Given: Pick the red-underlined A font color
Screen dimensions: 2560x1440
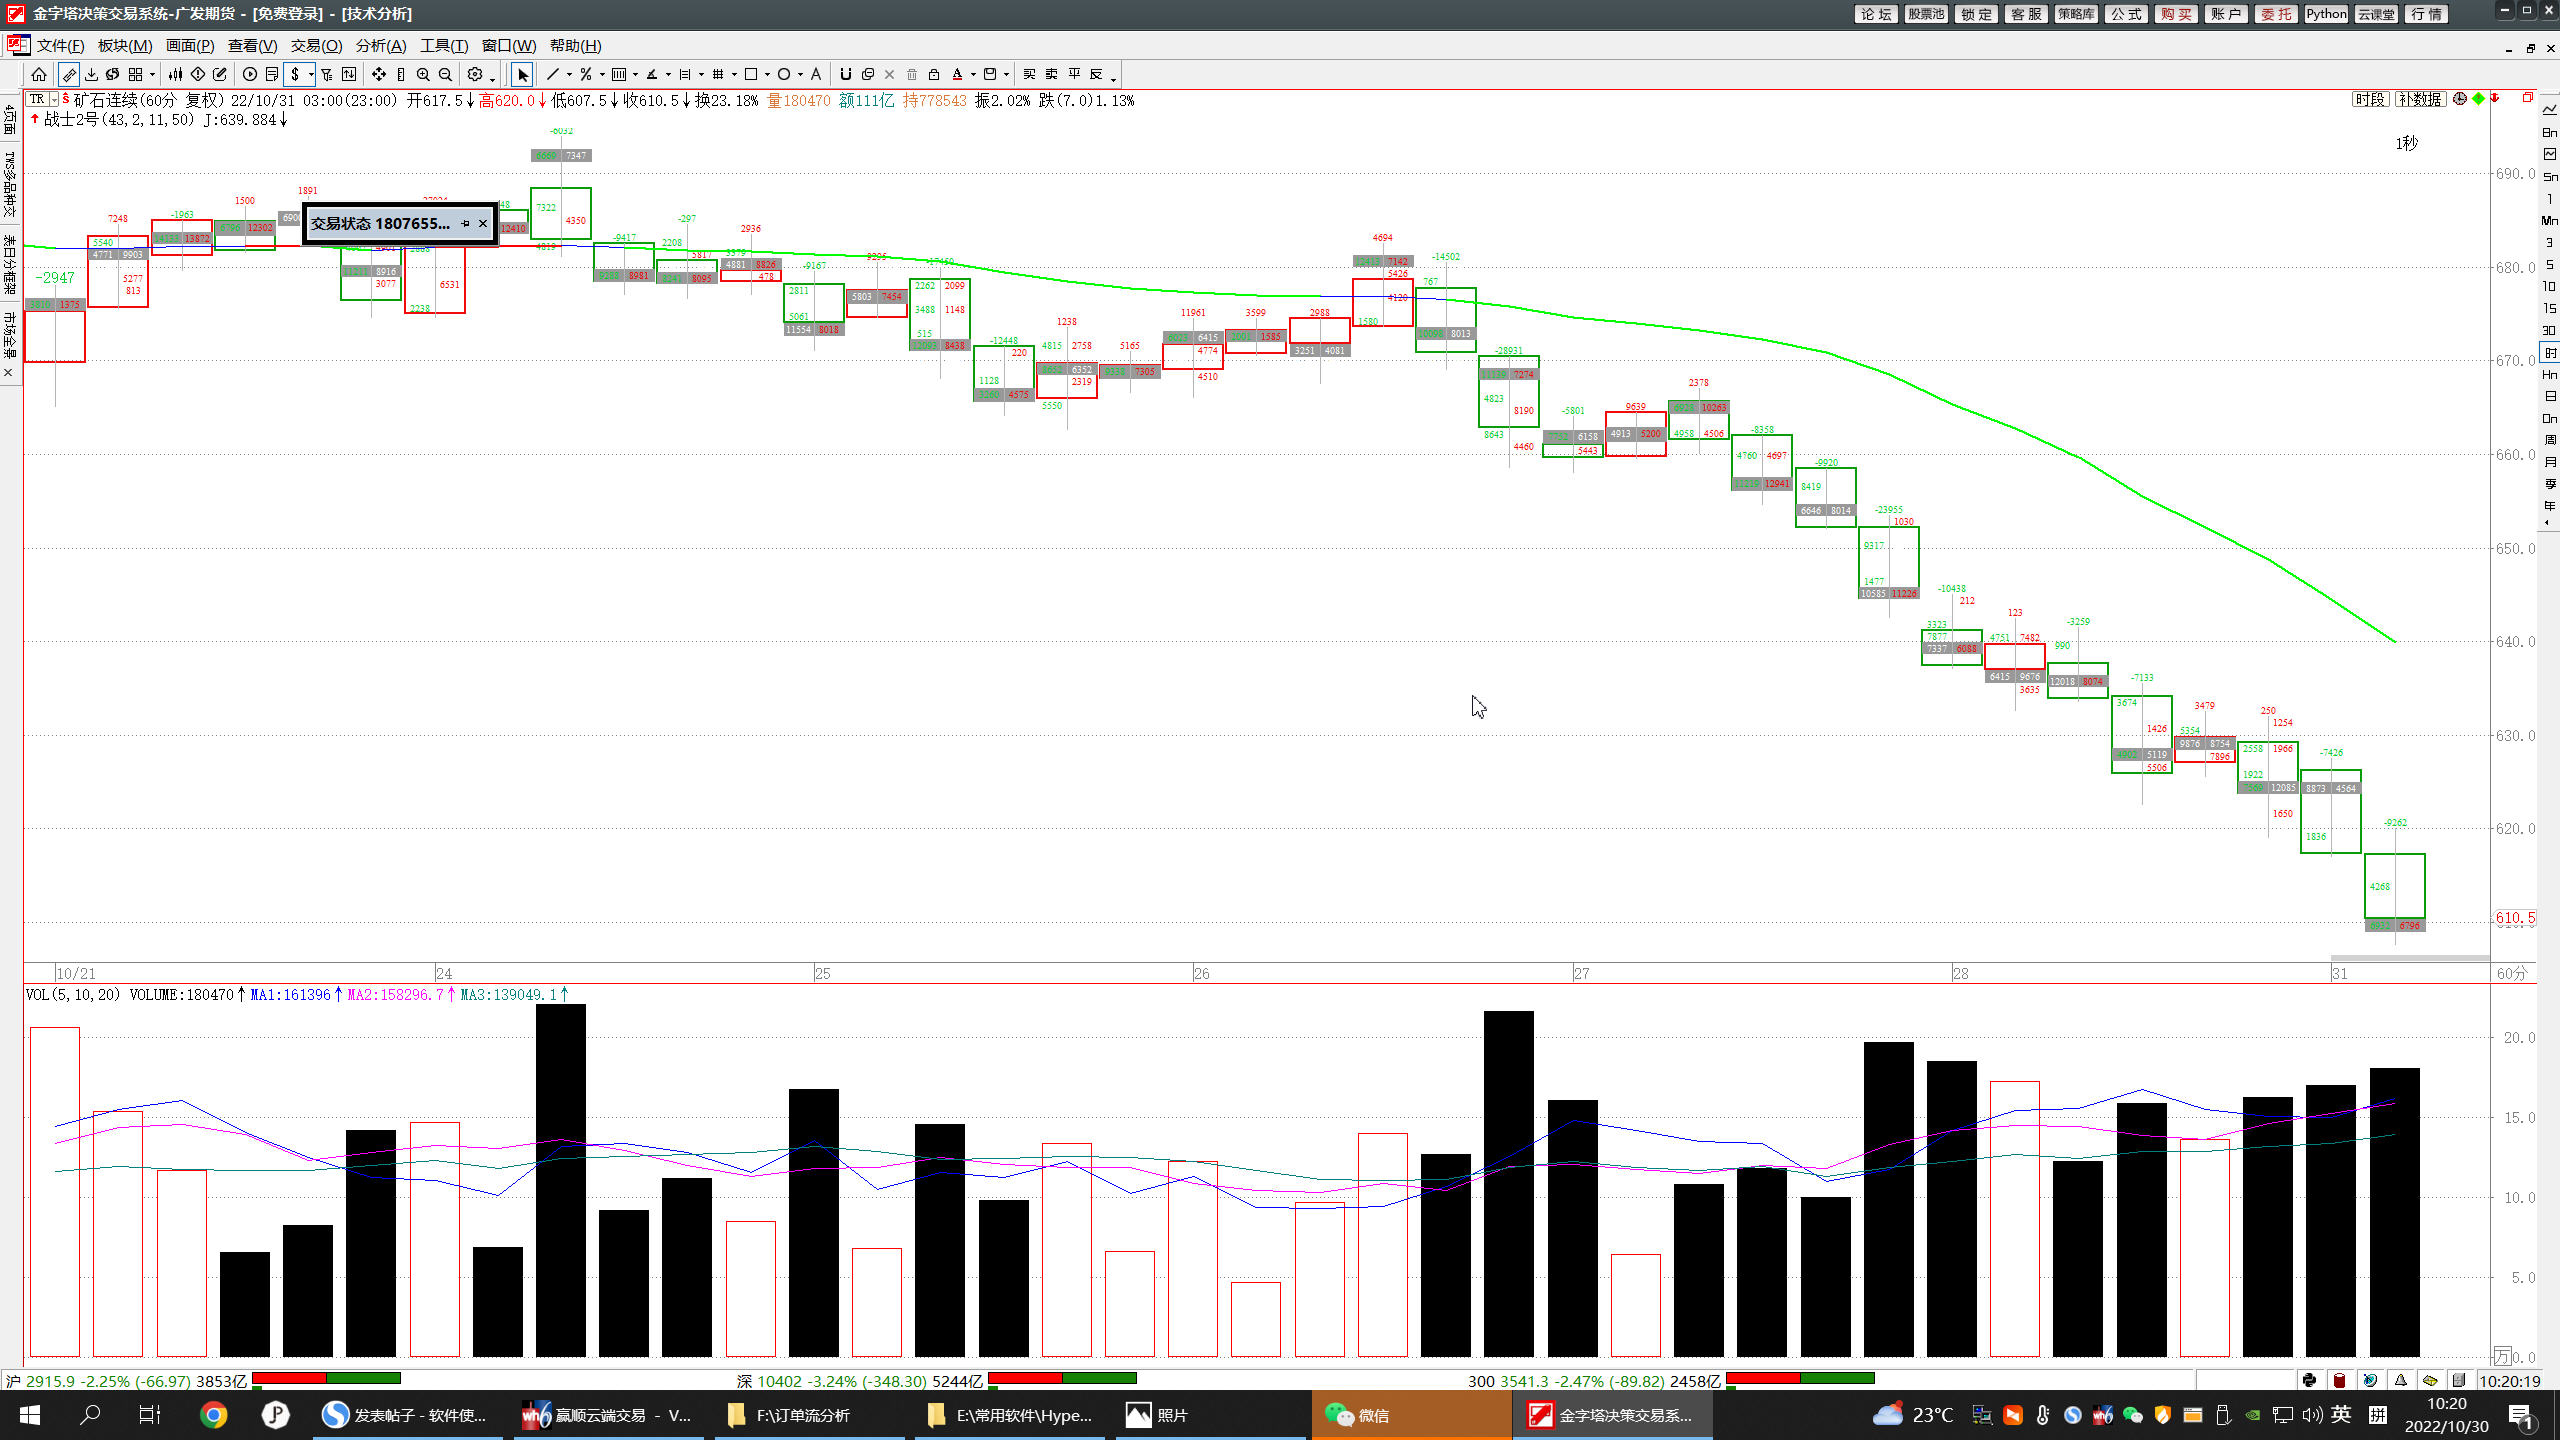Looking at the screenshot, I should [957, 74].
